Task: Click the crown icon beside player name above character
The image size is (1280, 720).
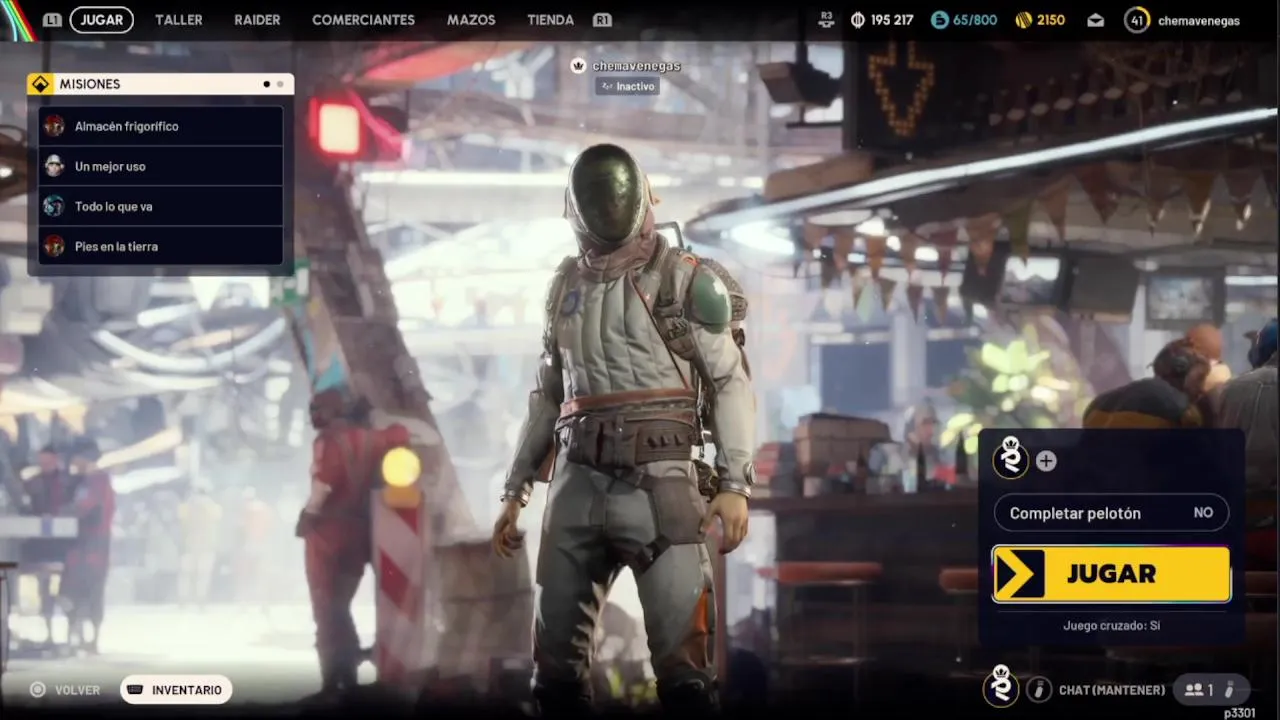Action: tap(578, 66)
